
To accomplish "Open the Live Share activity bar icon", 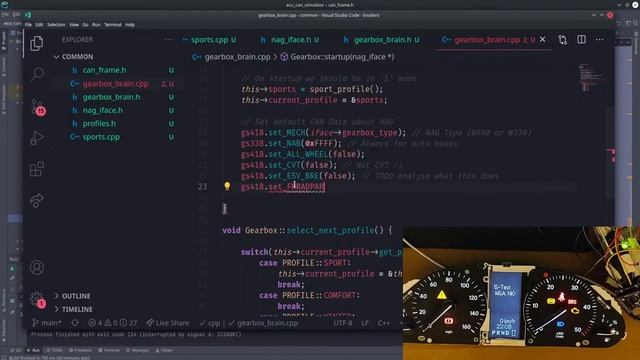I will click(37, 200).
